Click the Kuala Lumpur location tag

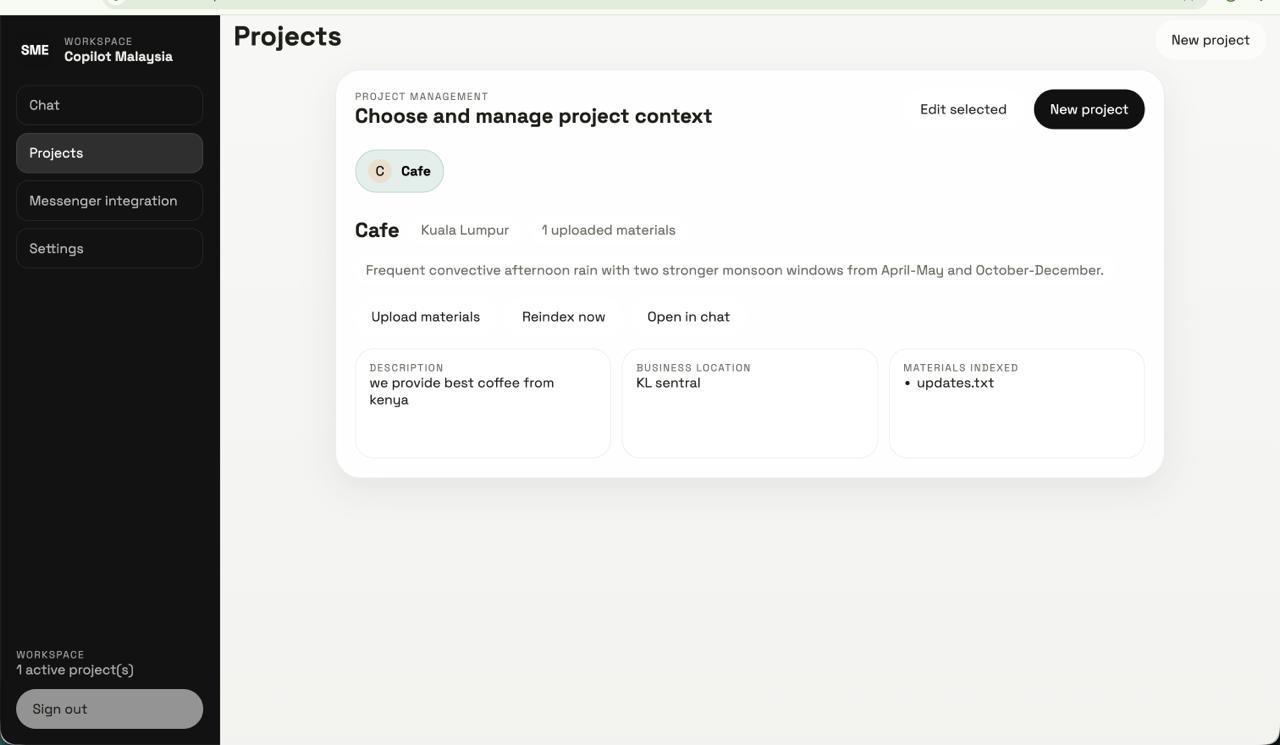point(465,230)
